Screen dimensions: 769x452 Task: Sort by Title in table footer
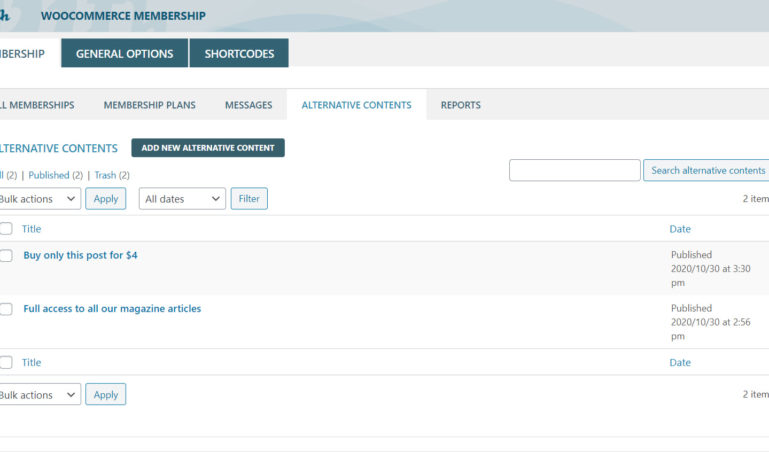point(31,362)
